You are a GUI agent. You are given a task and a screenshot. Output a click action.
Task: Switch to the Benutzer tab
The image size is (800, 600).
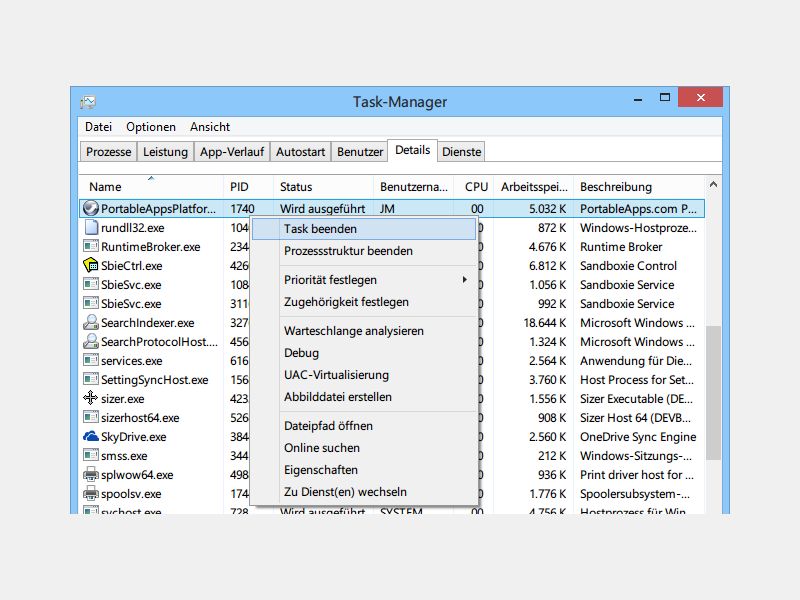[360, 152]
